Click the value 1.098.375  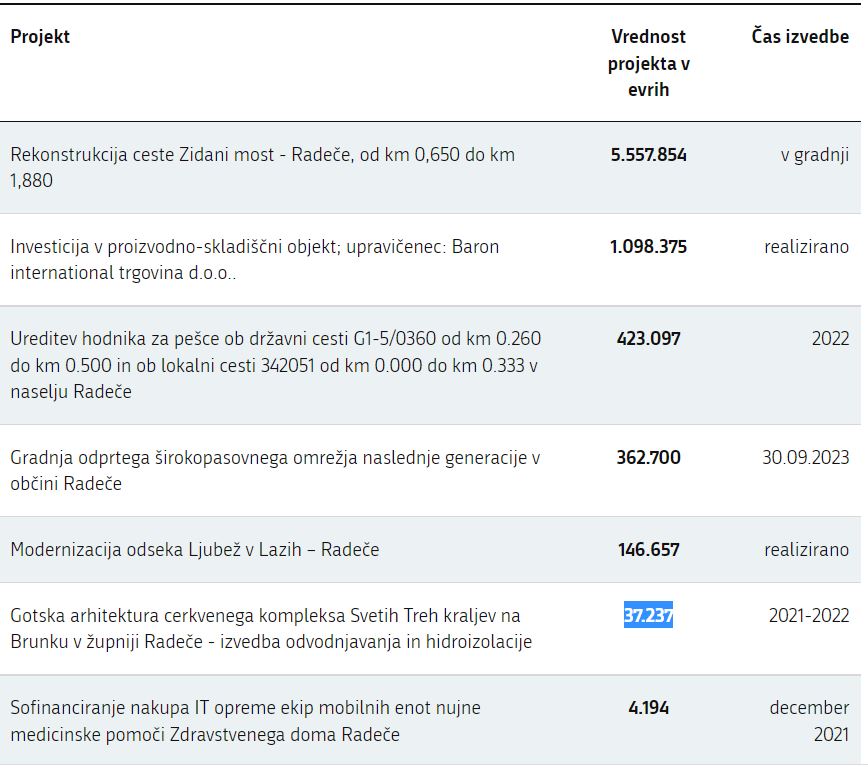(648, 247)
